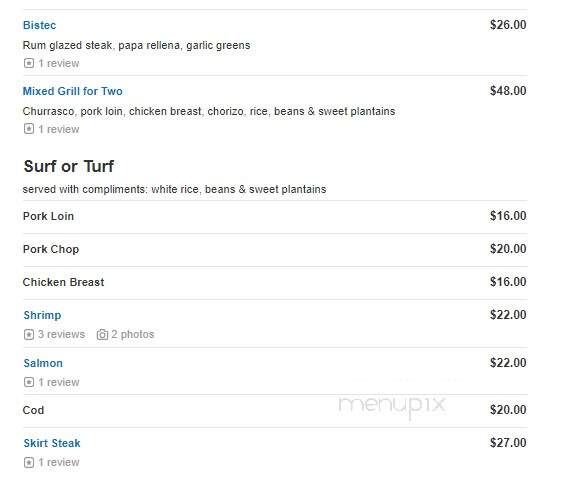
Task: Open the Shrimp menu item link
Action: tap(42, 315)
